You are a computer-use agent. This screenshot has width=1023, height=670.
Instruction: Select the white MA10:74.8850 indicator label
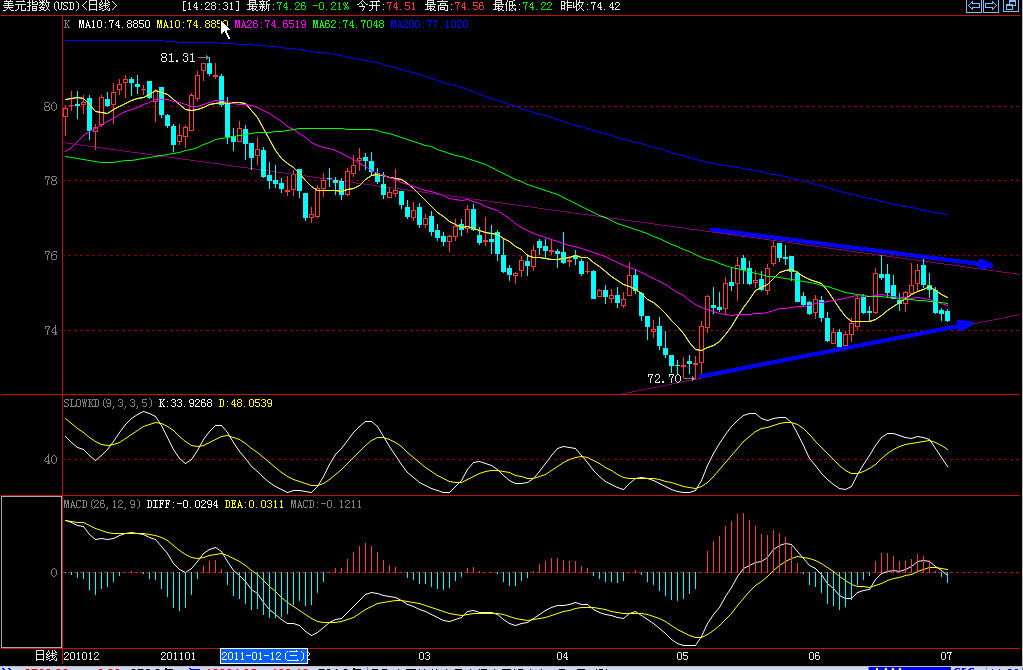[x=114, y=24]
